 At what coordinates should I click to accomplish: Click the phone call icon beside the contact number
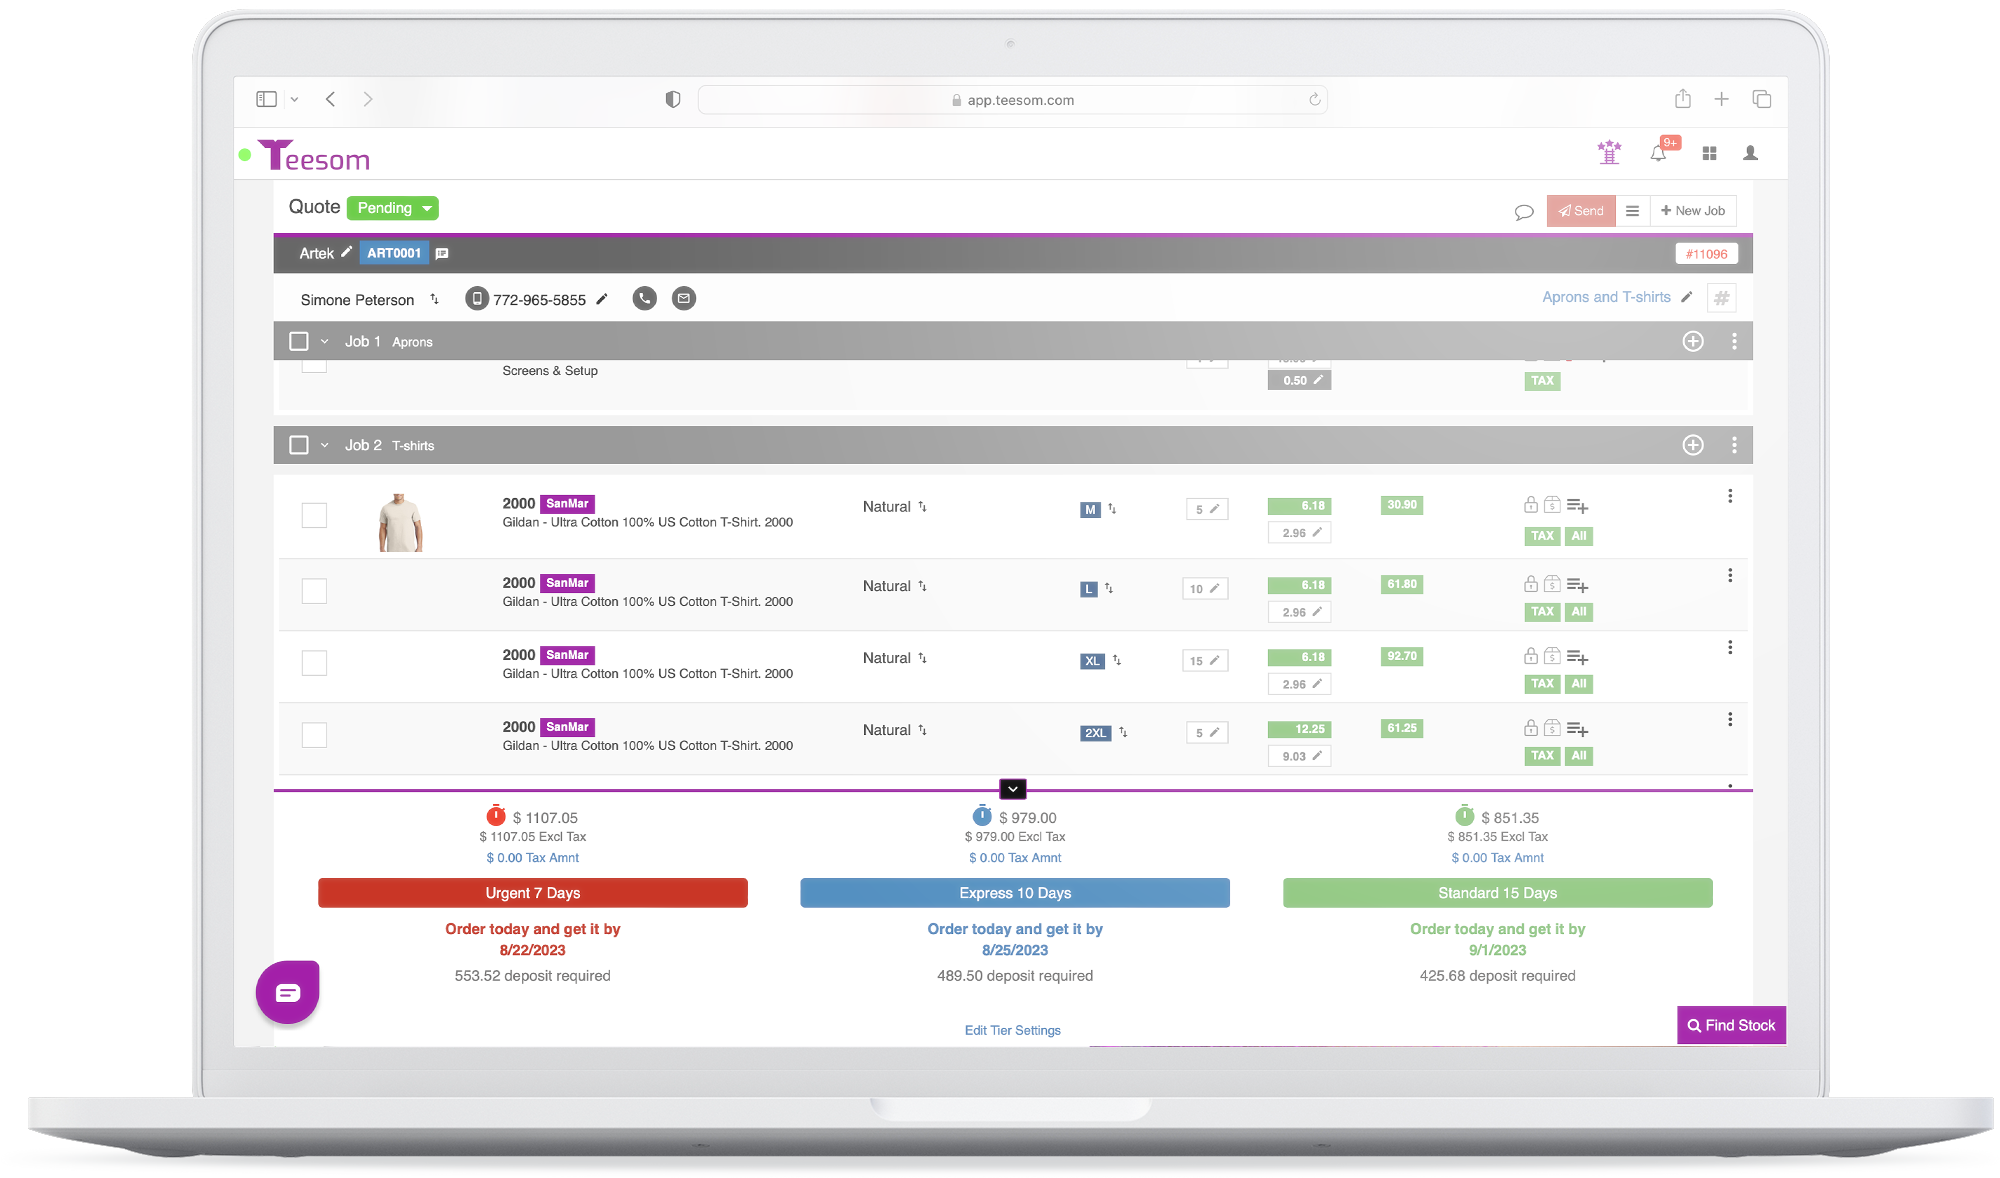click(645, 299)
